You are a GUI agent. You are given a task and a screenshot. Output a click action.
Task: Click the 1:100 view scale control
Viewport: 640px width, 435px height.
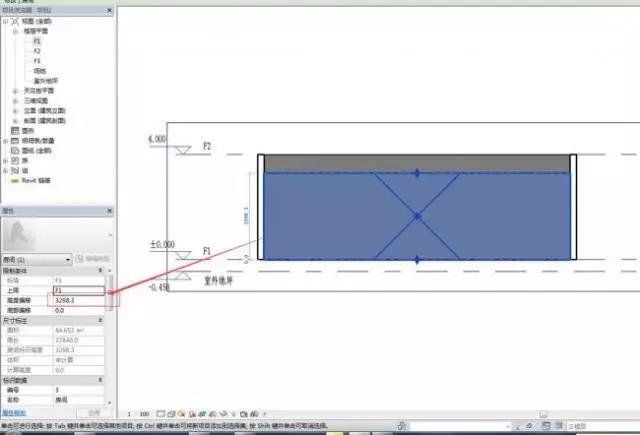(138, 412)
